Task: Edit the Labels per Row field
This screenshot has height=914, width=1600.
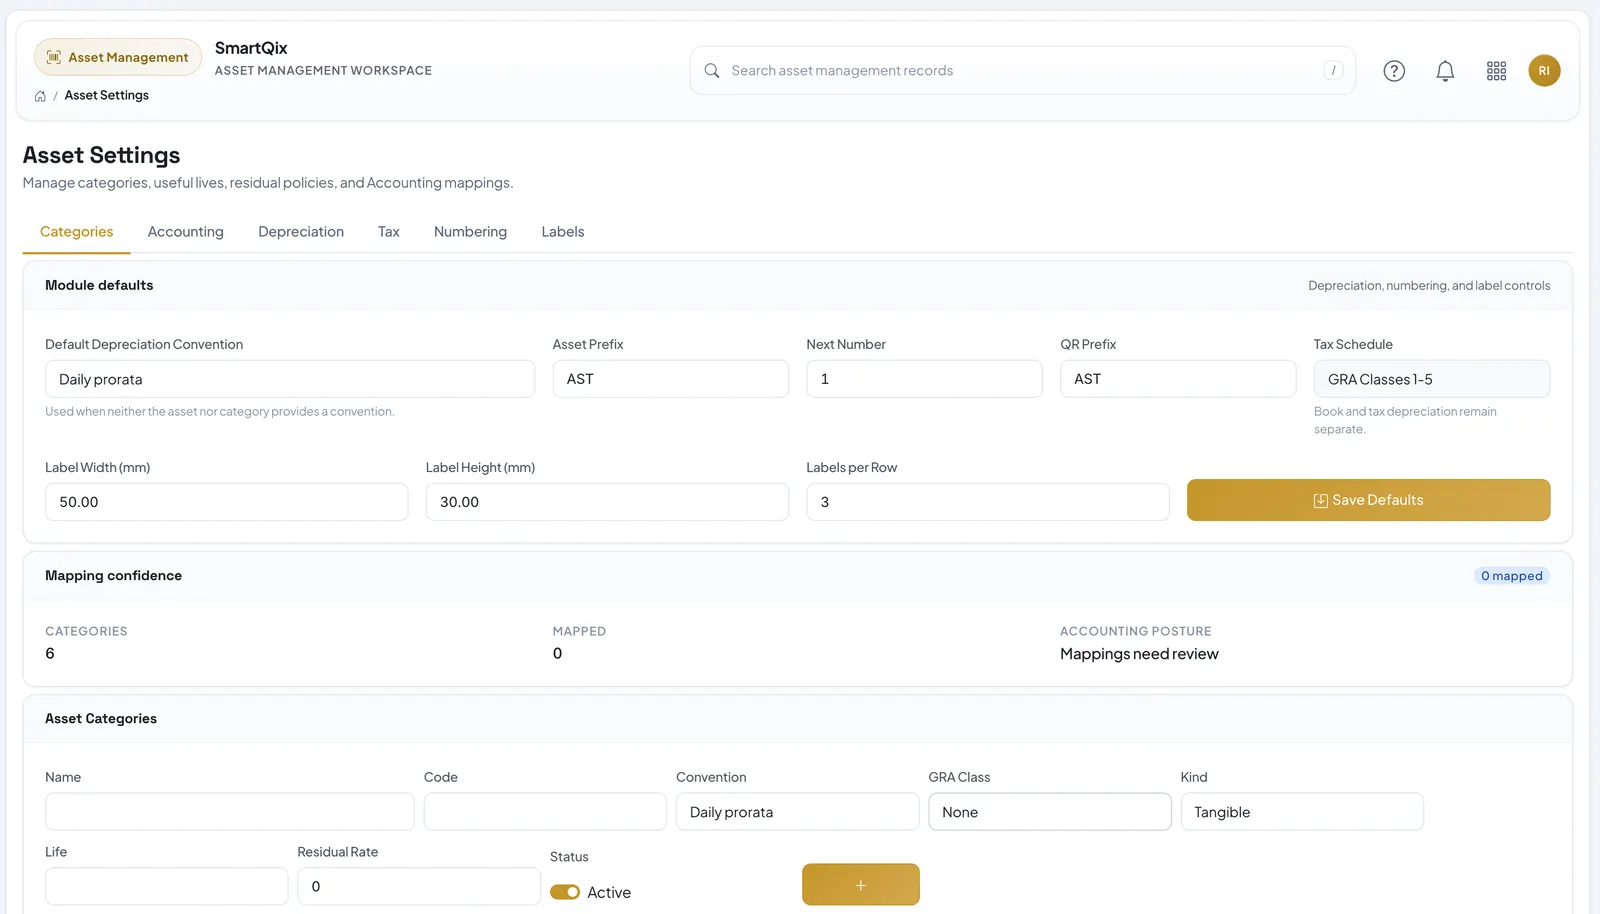Action: point(988,502)
